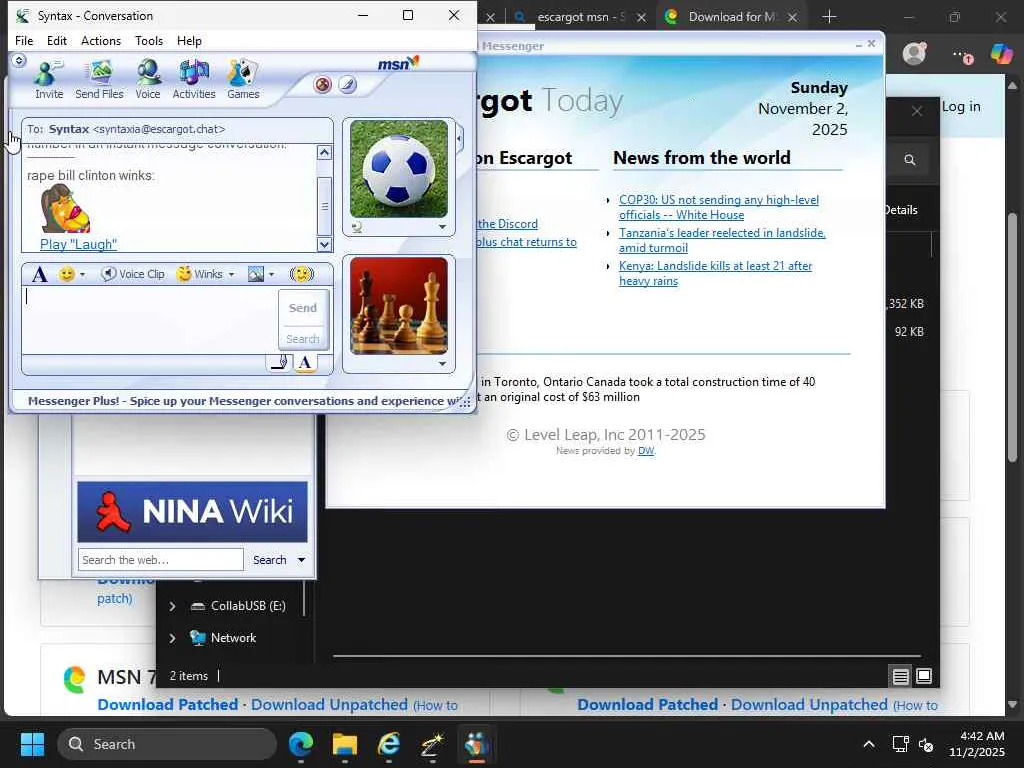Screen dimensions: 1024x768
Task: Open the Actions menu
Action: pos(101,40)
